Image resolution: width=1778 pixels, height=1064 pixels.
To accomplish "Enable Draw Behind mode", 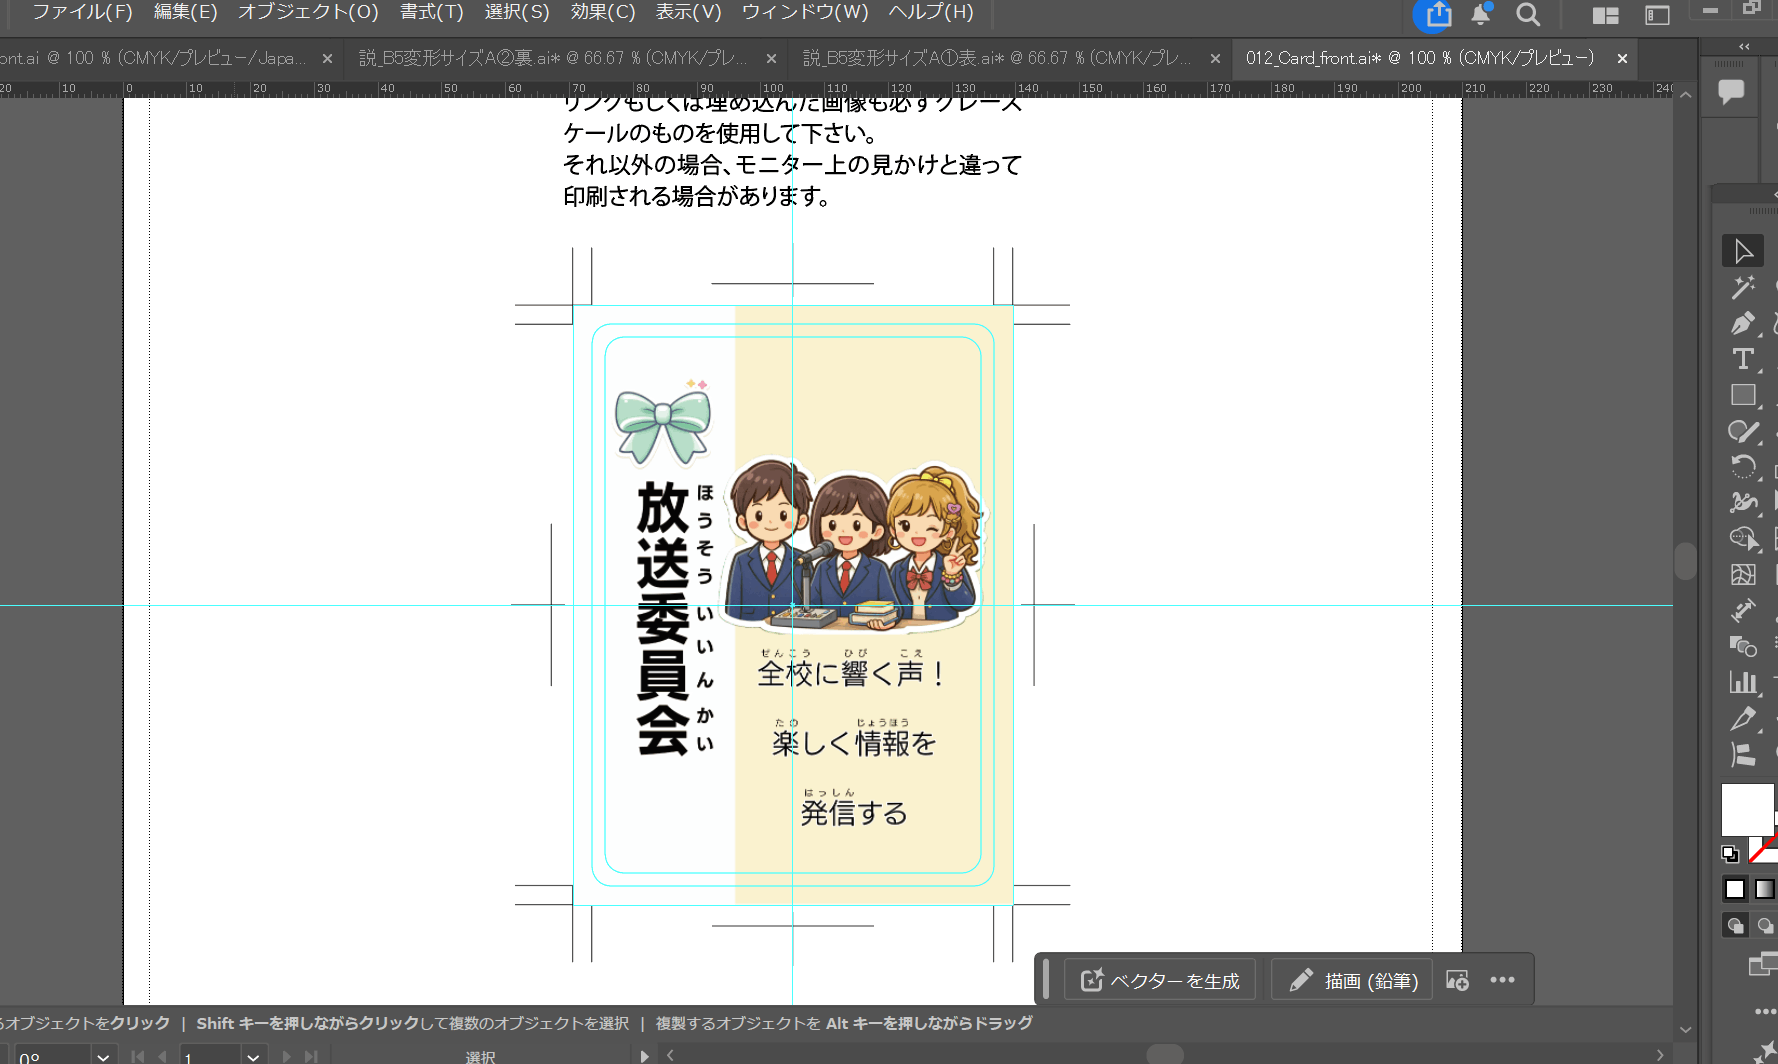I will click(1765, 926).
